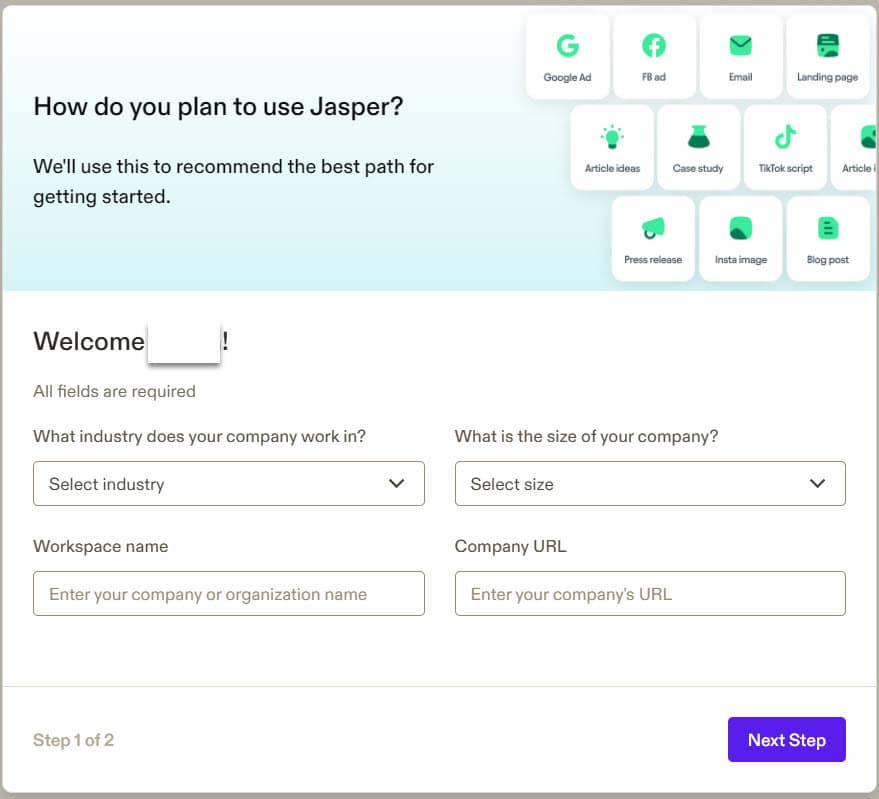Screen dimensions: 879x799
Task: Click the Email envelope icon tile
Action: pyautogui.click(x=741, y=56)
